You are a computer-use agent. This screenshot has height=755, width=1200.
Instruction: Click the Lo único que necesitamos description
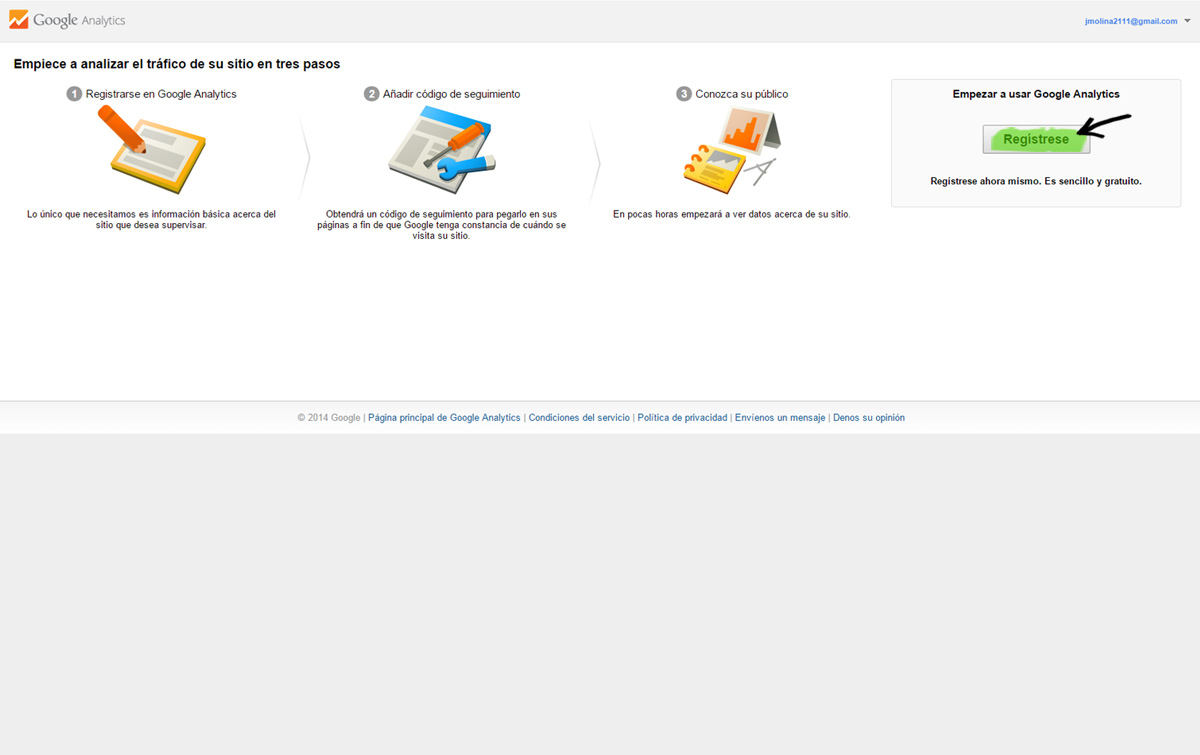[x=151, y=219]
